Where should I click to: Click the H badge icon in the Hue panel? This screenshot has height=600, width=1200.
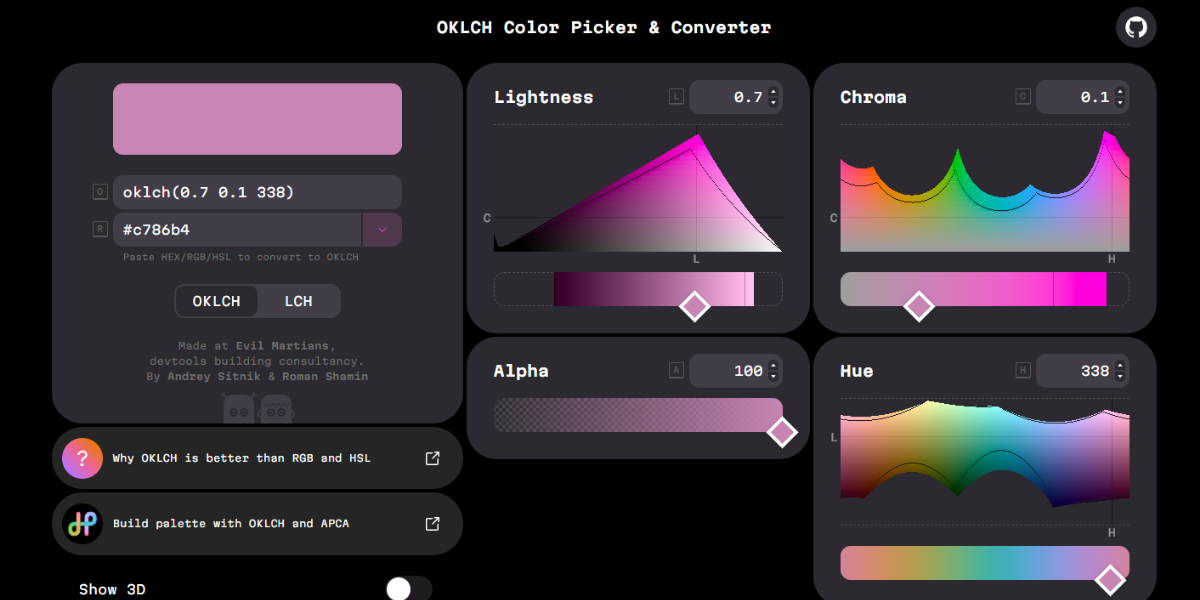1022,370
